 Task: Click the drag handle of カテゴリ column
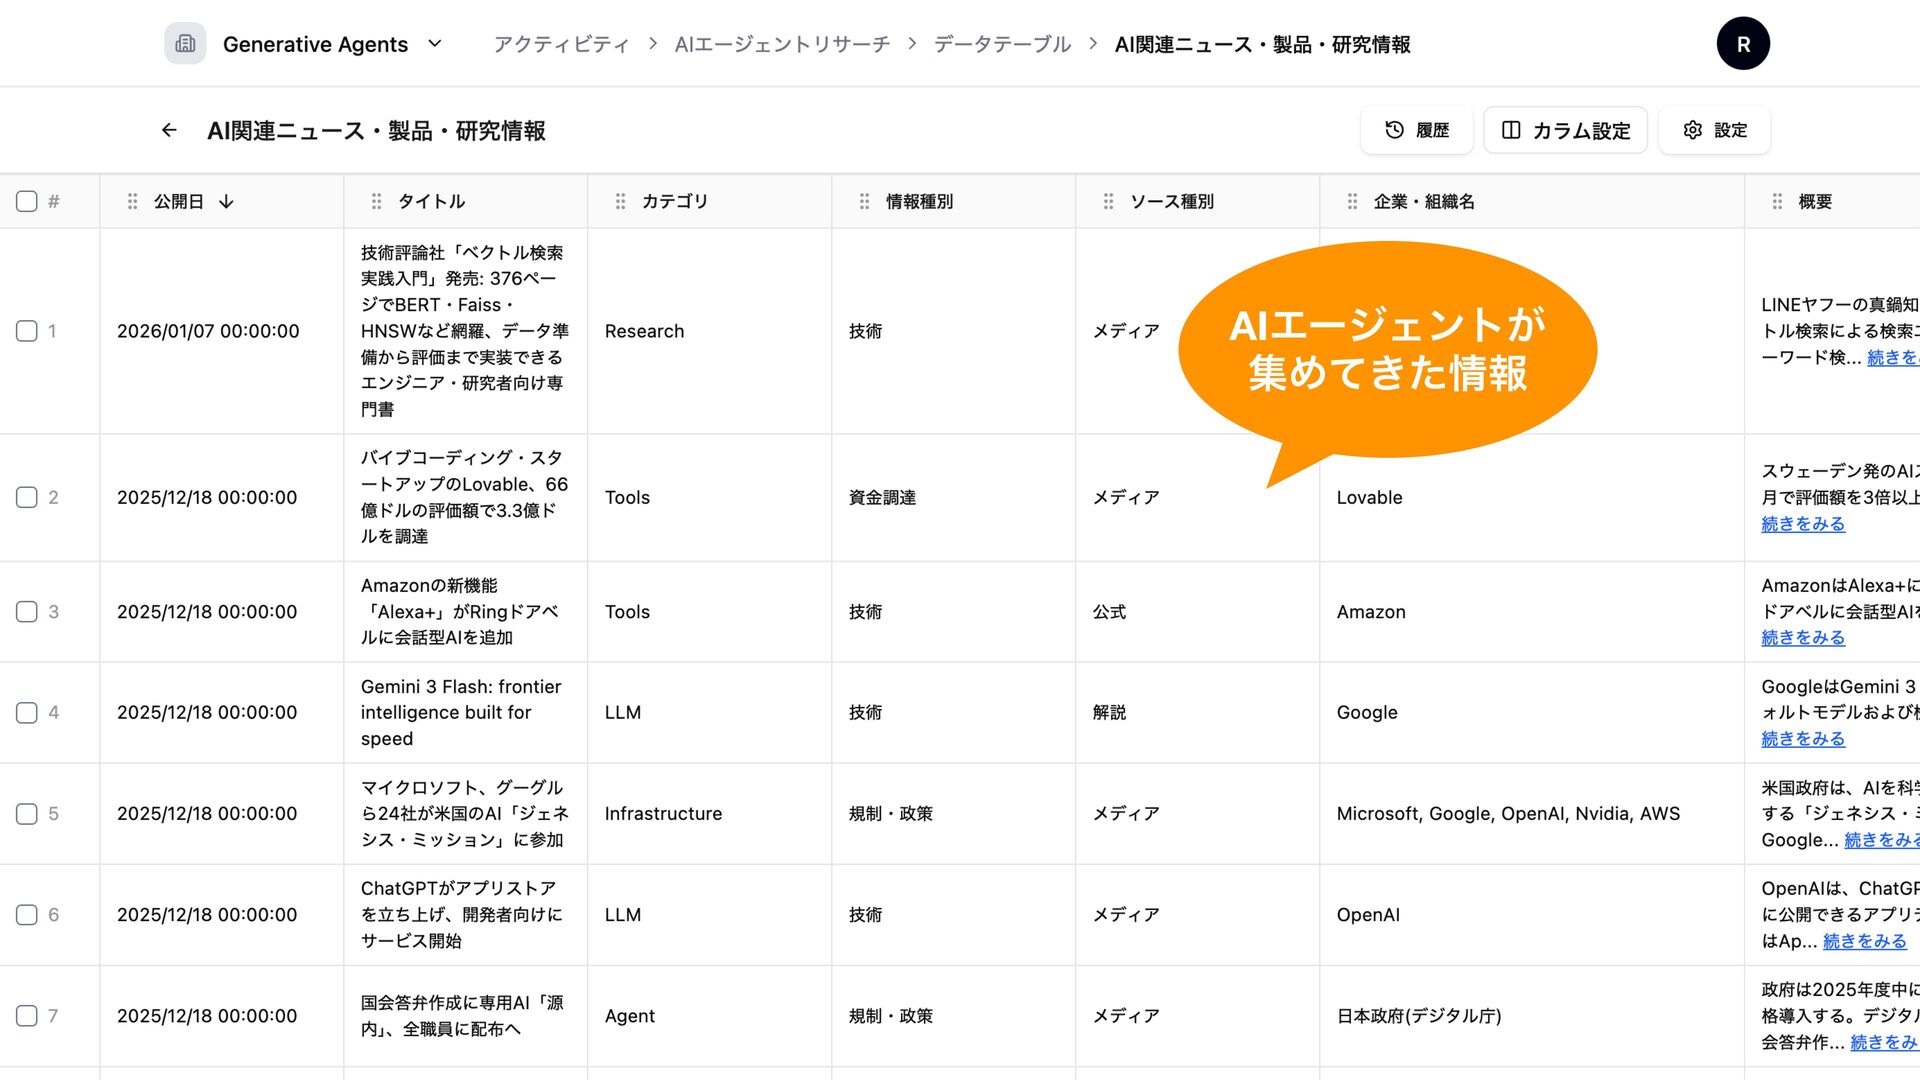click(621, 201)
